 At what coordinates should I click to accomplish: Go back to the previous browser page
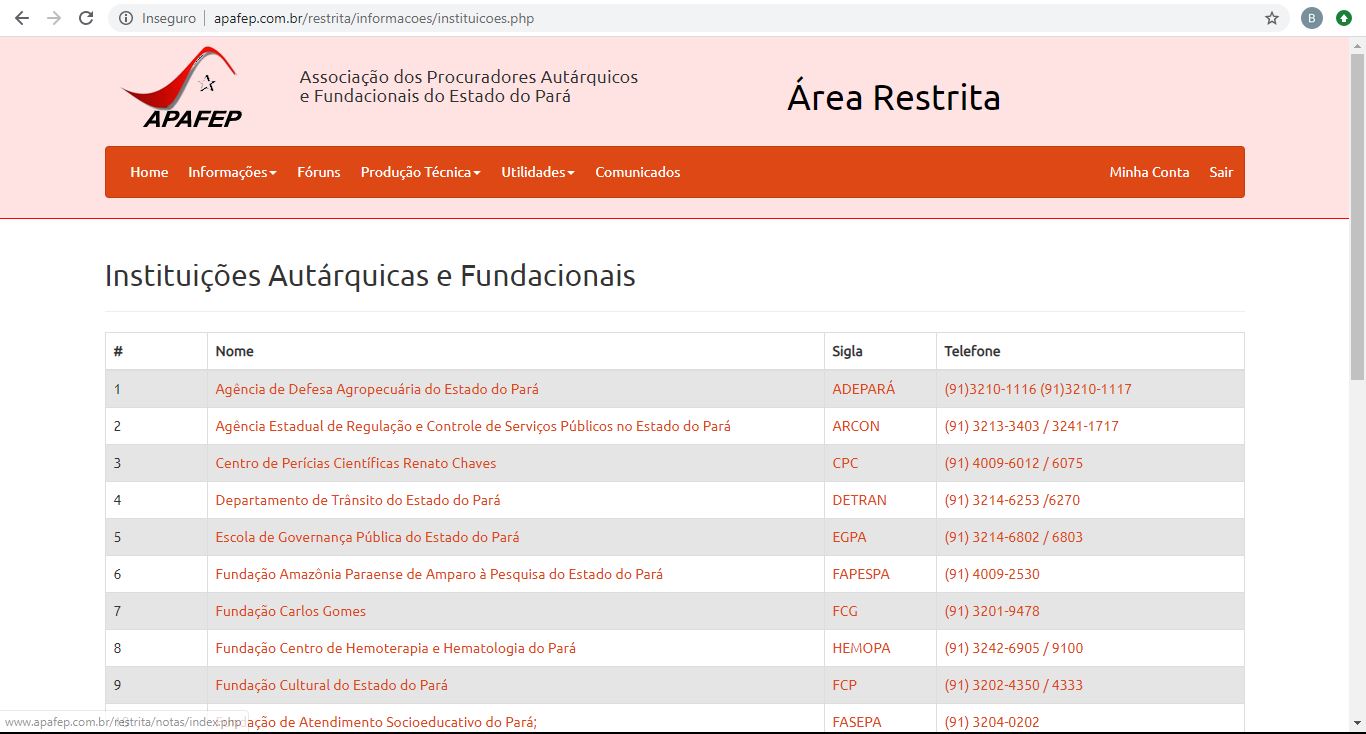[x=22, y=18]
